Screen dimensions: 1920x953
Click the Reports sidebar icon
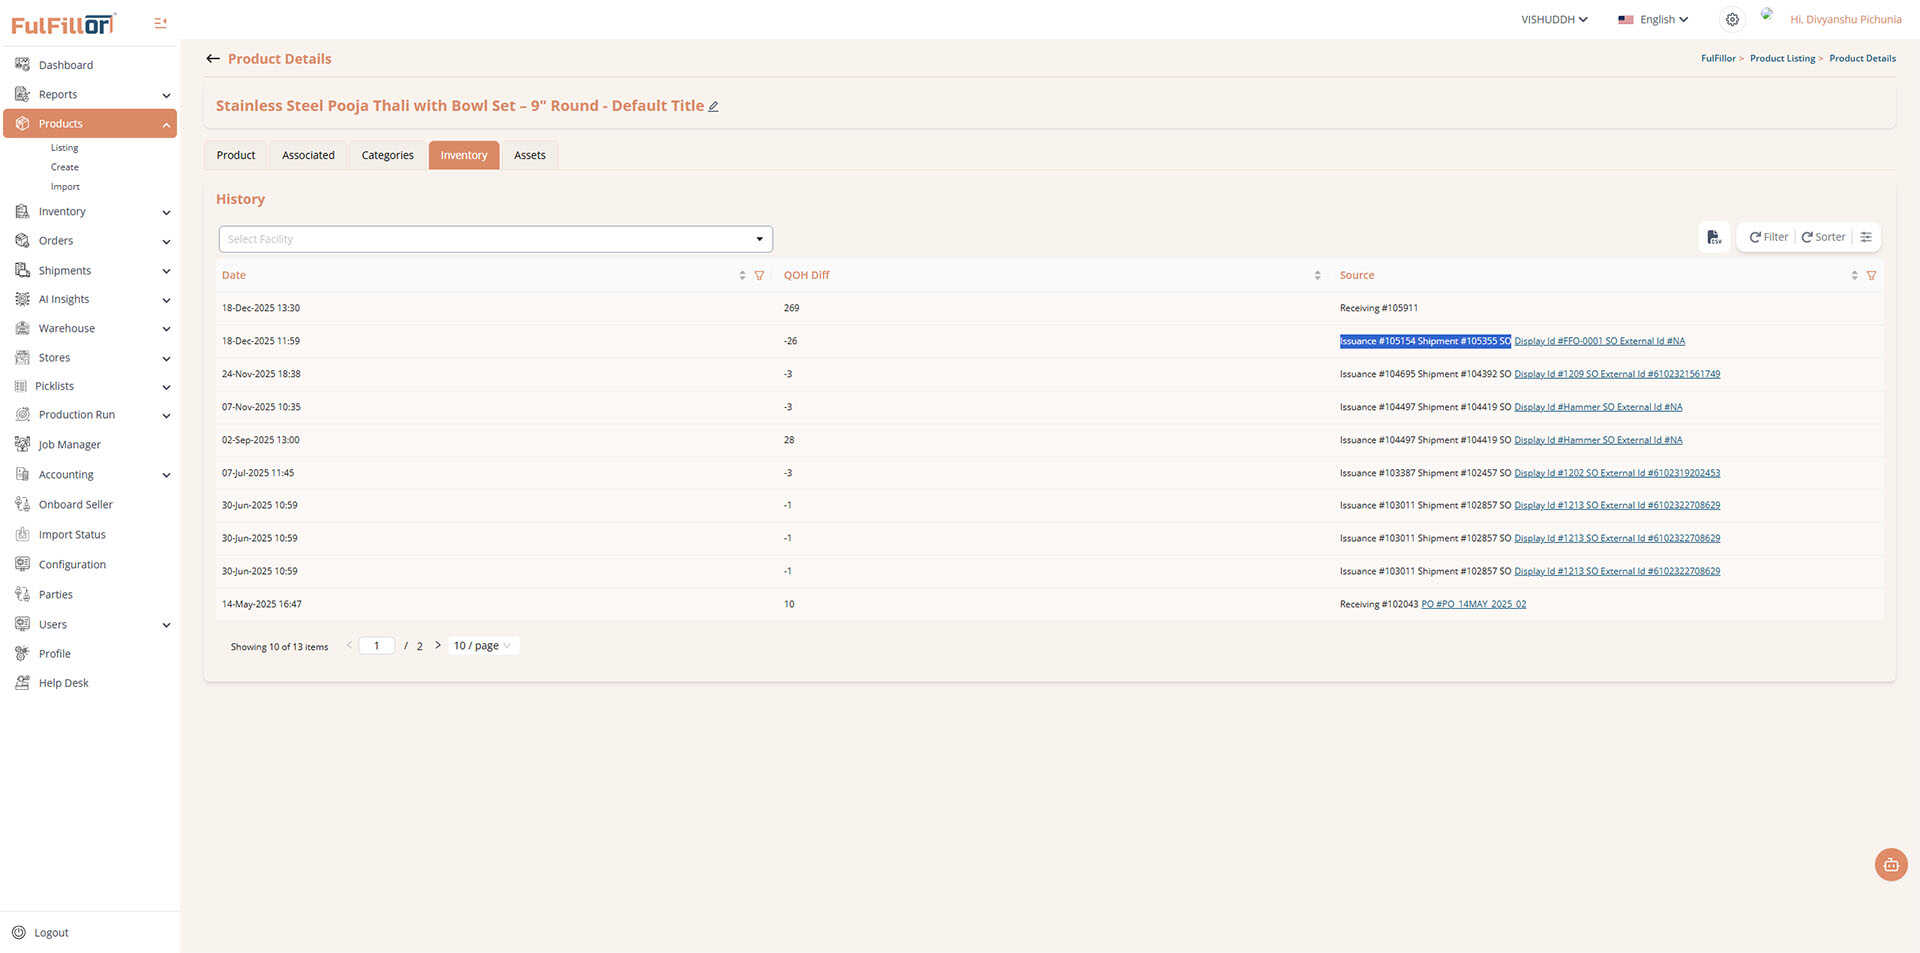coord(22,94)
